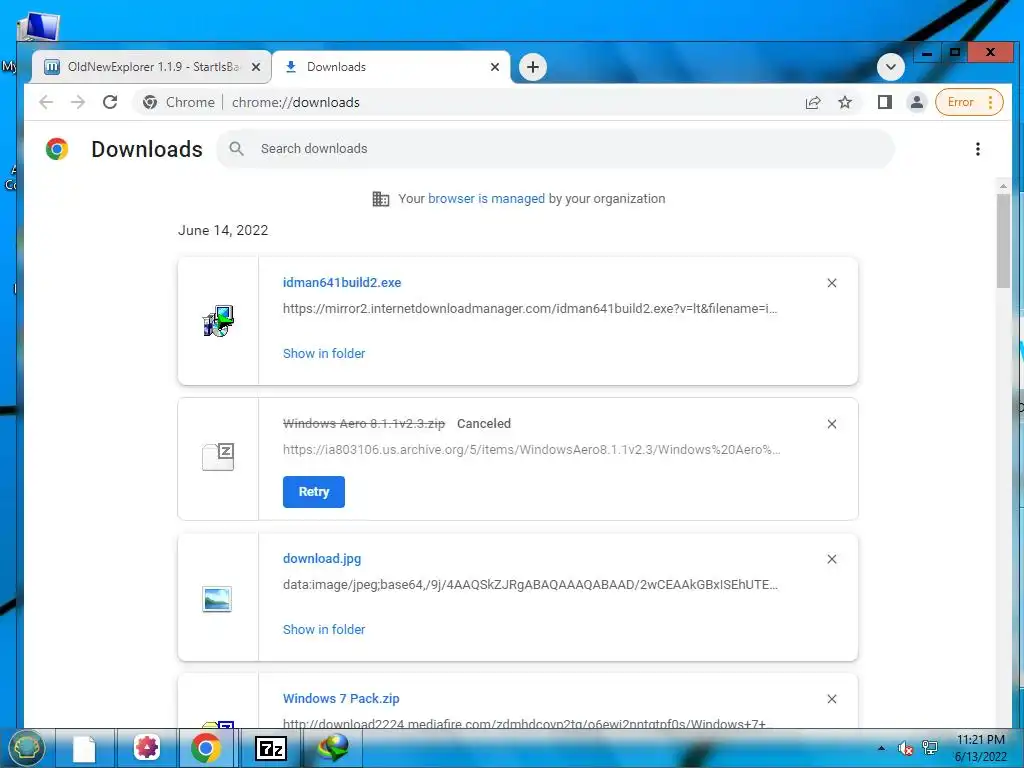Click the Chrome site info icon
Image resolution: width=1024 pixels, height=768 pixels.
[x=150, y=103]
